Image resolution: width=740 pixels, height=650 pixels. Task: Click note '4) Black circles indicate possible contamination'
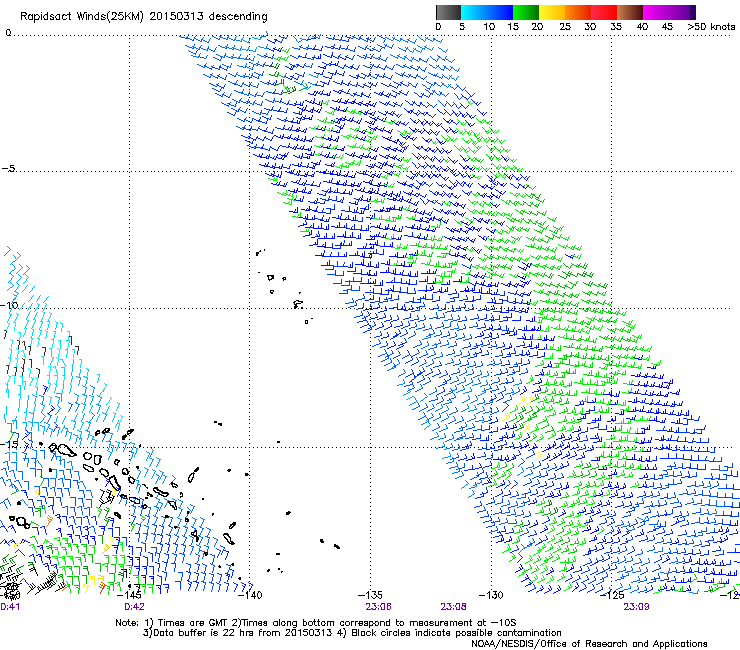(x=449, y=633)
